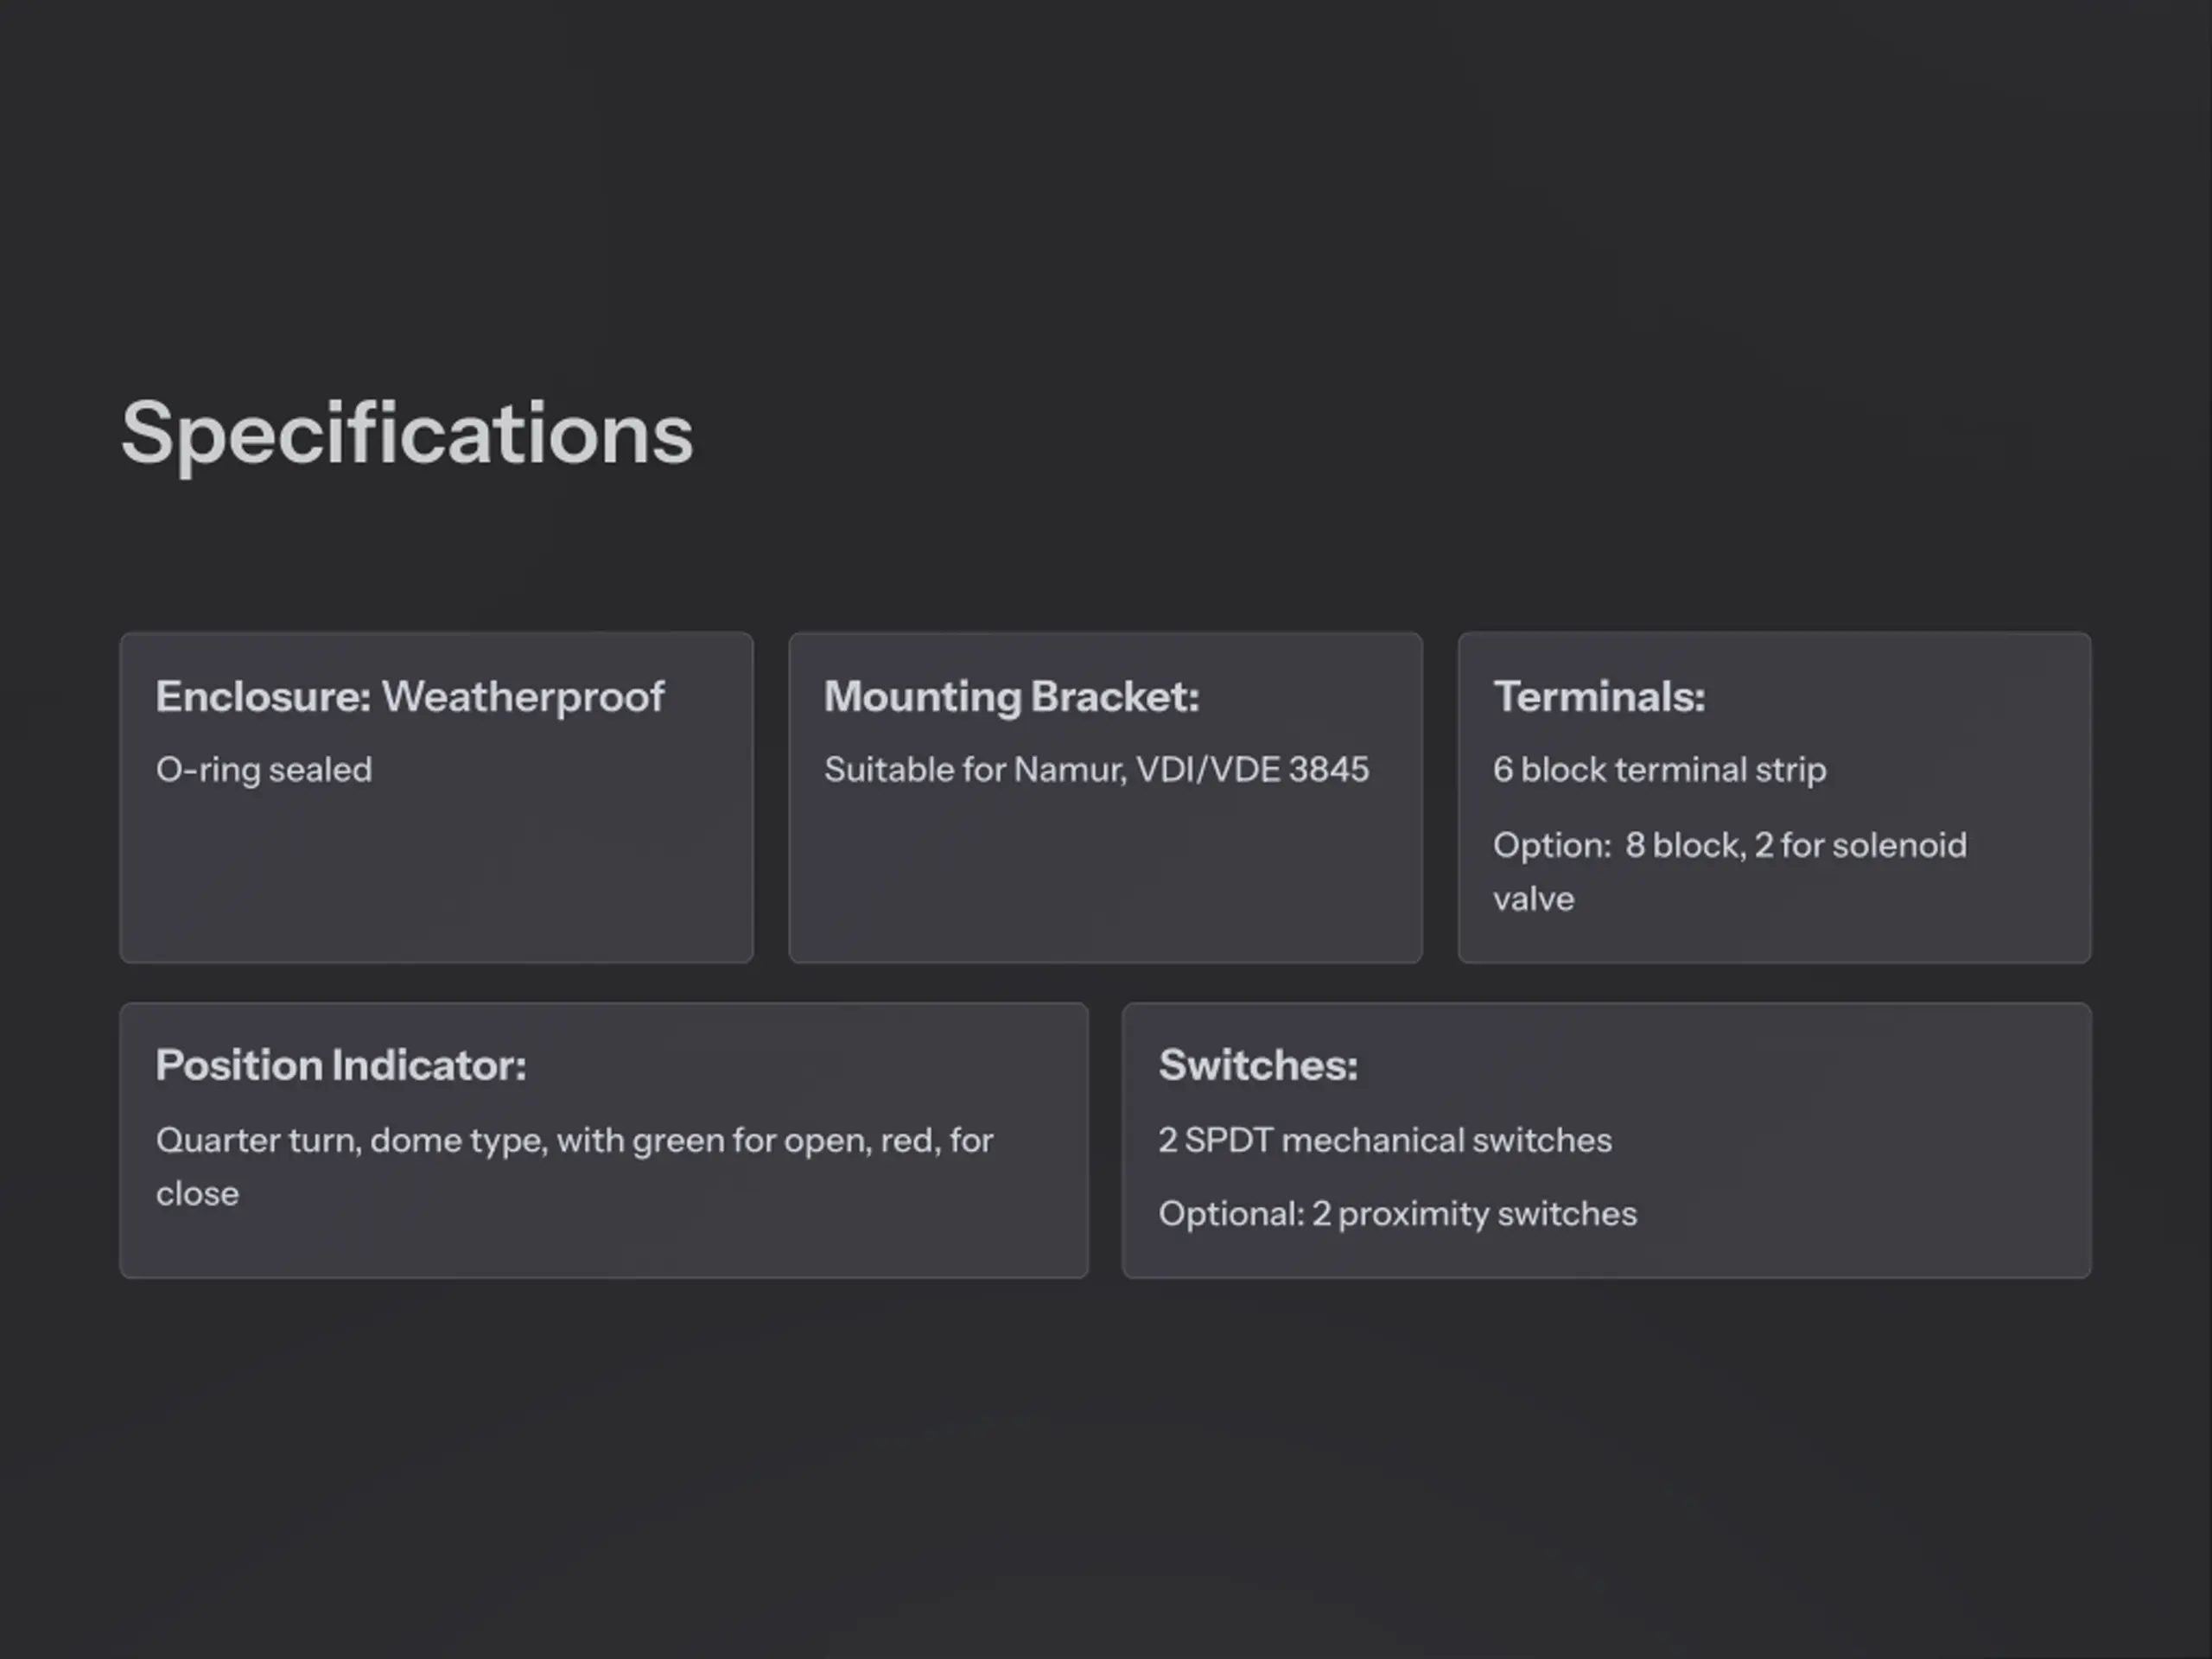2212x1659 pixels.
Task: Click Optional: 2 proximity switches line
Action: (x=1397, y=1214)
